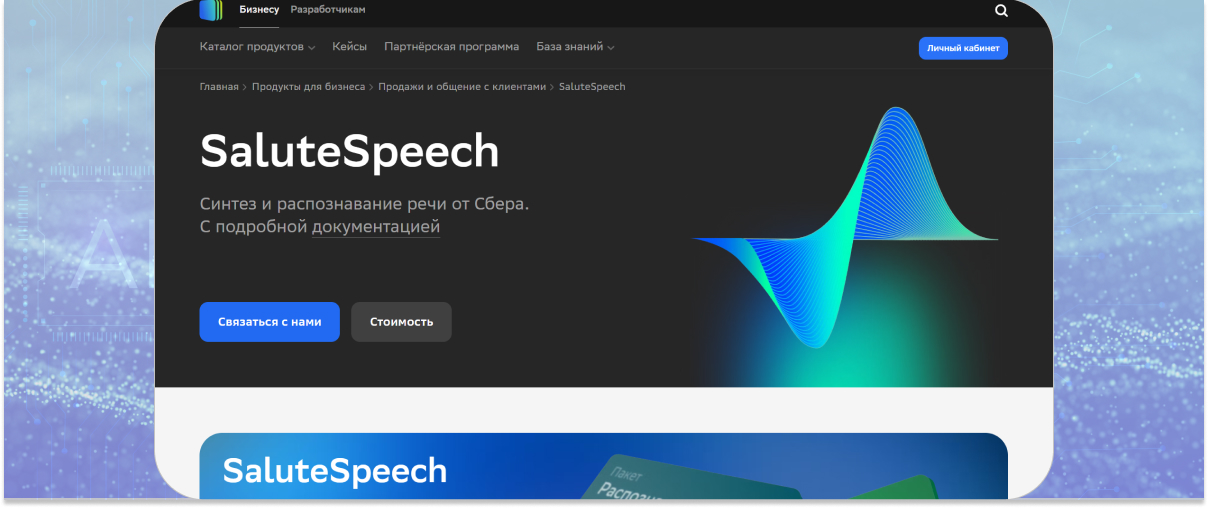Open the Продукты для бизнеса breadcrumb
The width and height of the screenshot is (1208, 508).
click(x=308, y=87)
